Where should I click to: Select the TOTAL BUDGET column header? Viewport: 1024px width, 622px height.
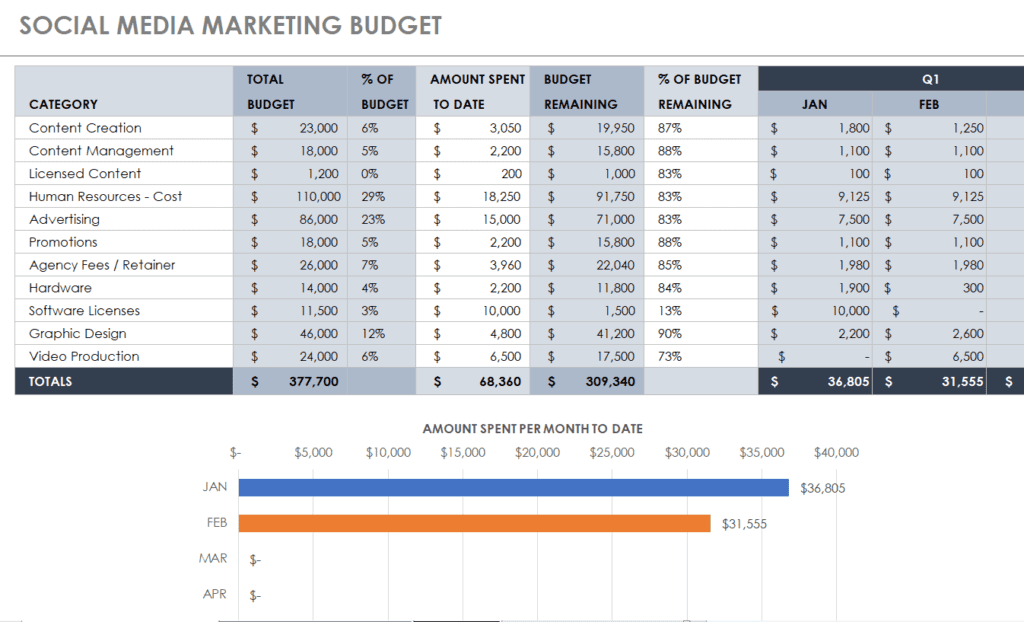[x=290, y=91]
